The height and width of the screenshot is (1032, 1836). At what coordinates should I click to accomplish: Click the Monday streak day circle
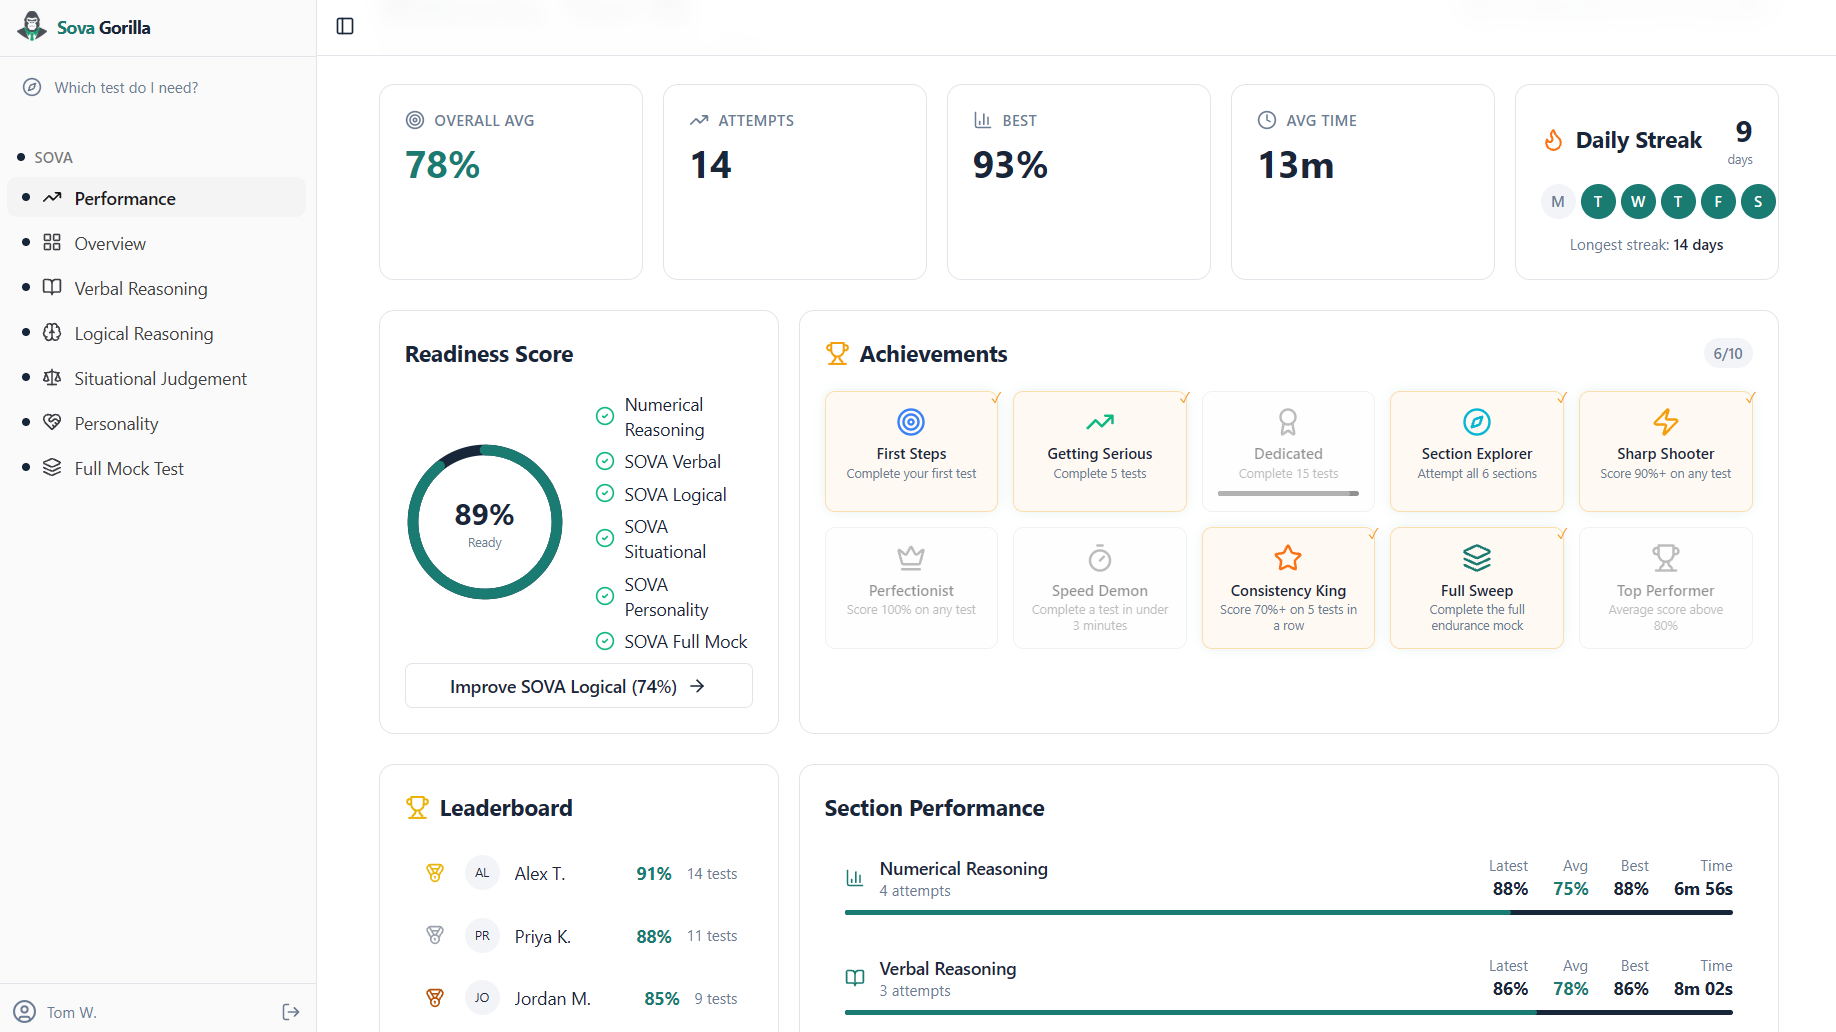click(1558, 201)
